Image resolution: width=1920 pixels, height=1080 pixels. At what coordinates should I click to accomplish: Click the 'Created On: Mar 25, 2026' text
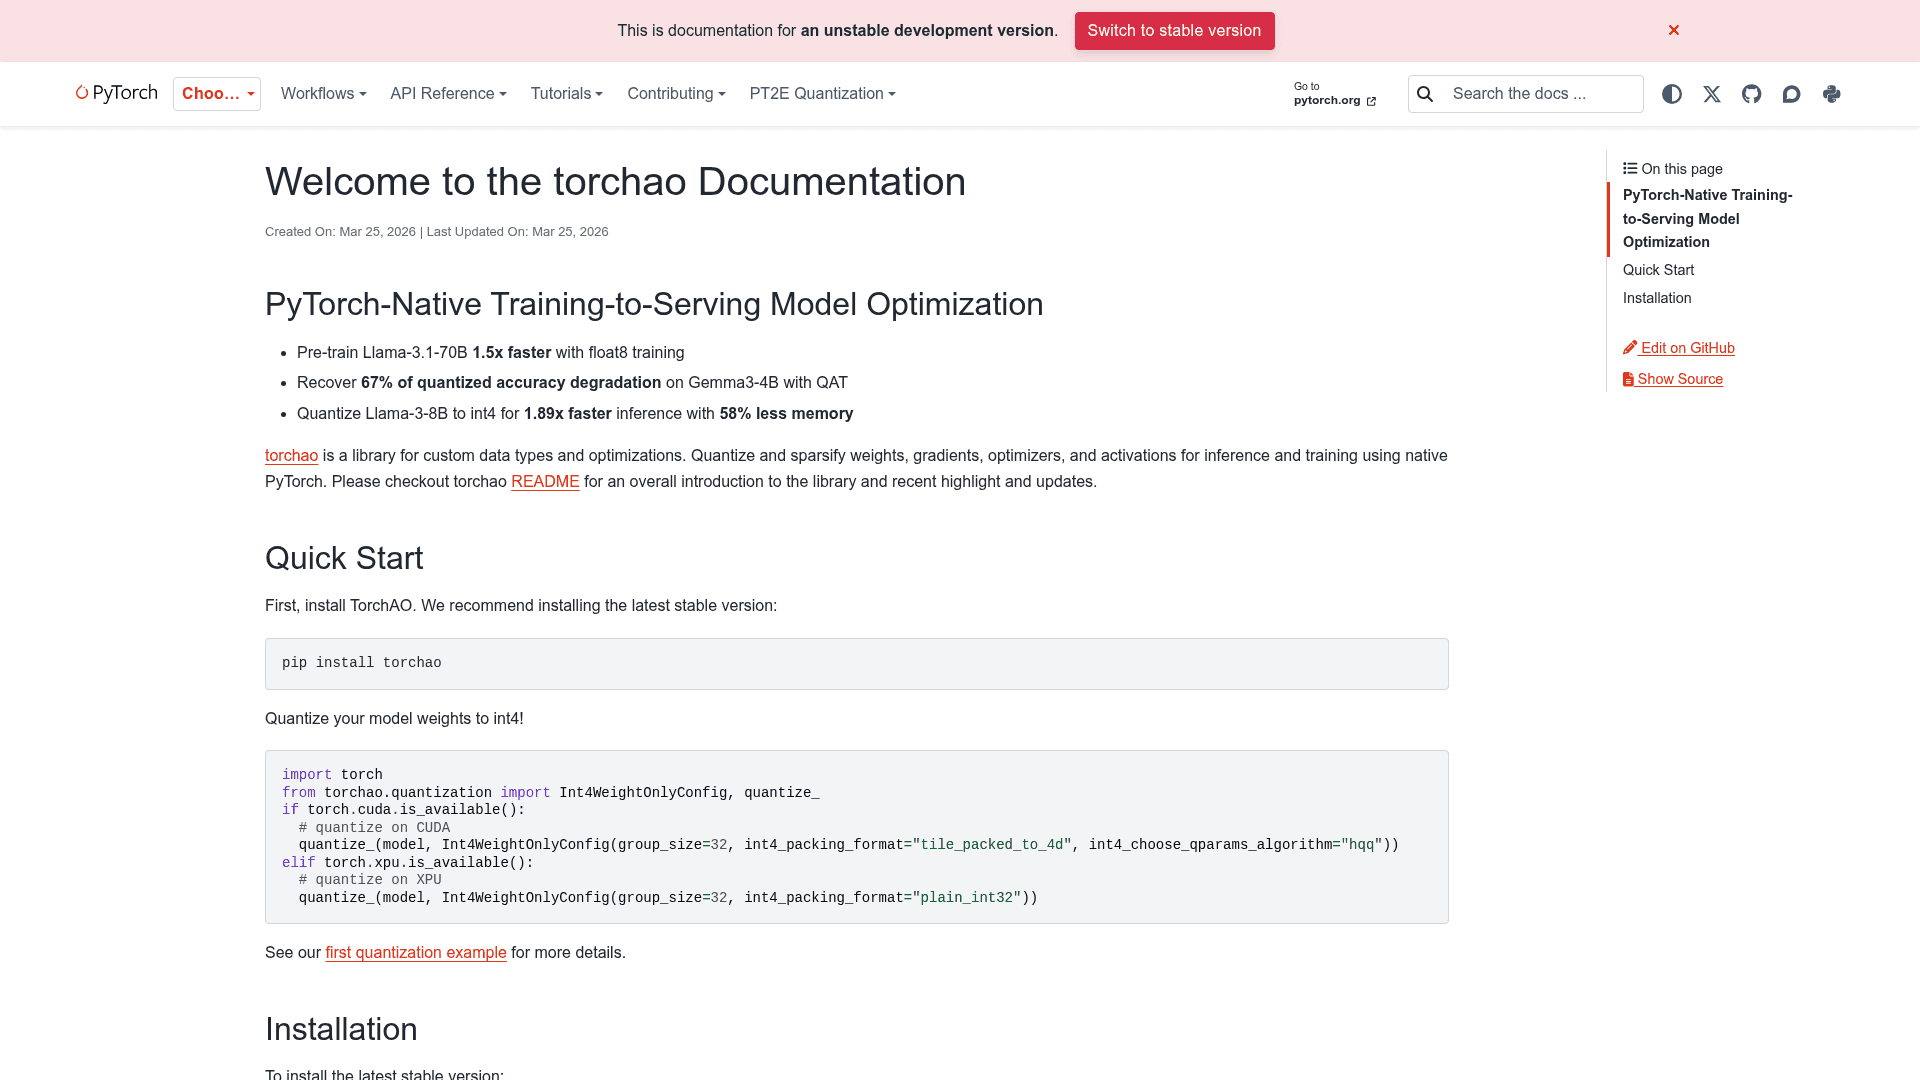[340, 231]
